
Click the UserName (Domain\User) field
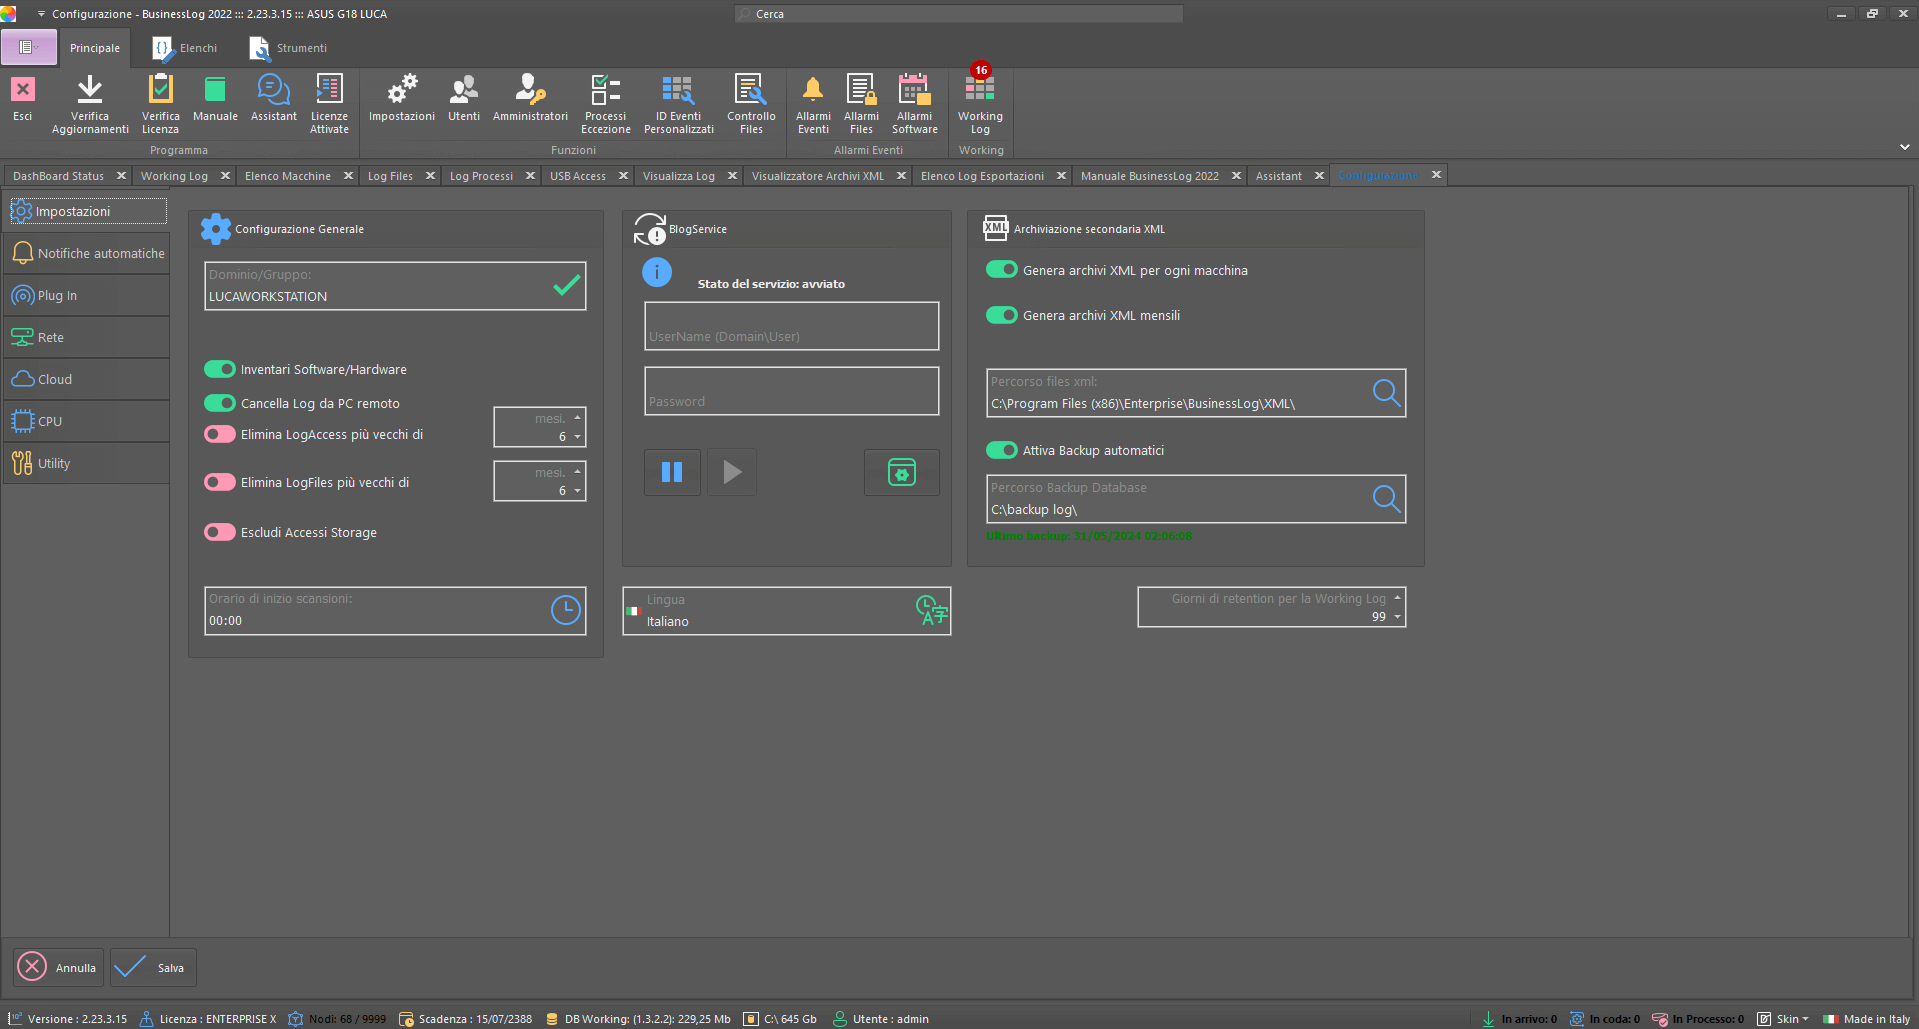point(791,326)
